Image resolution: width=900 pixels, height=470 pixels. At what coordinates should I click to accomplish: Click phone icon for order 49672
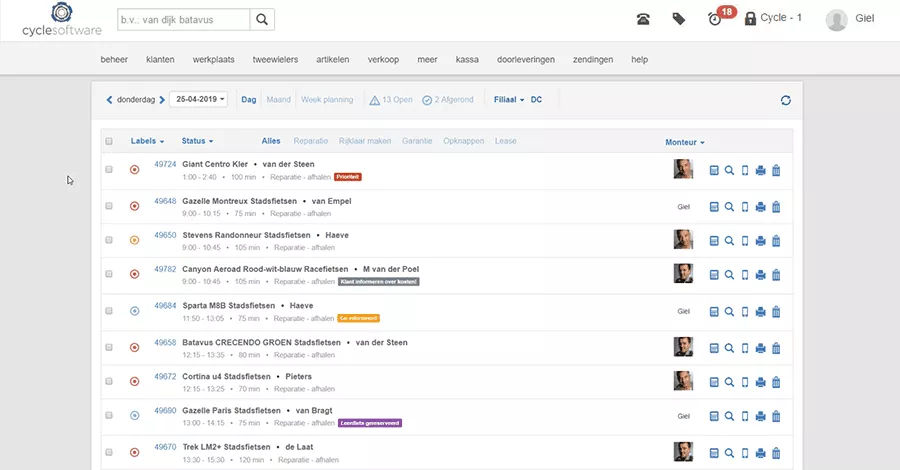[745, 382]
